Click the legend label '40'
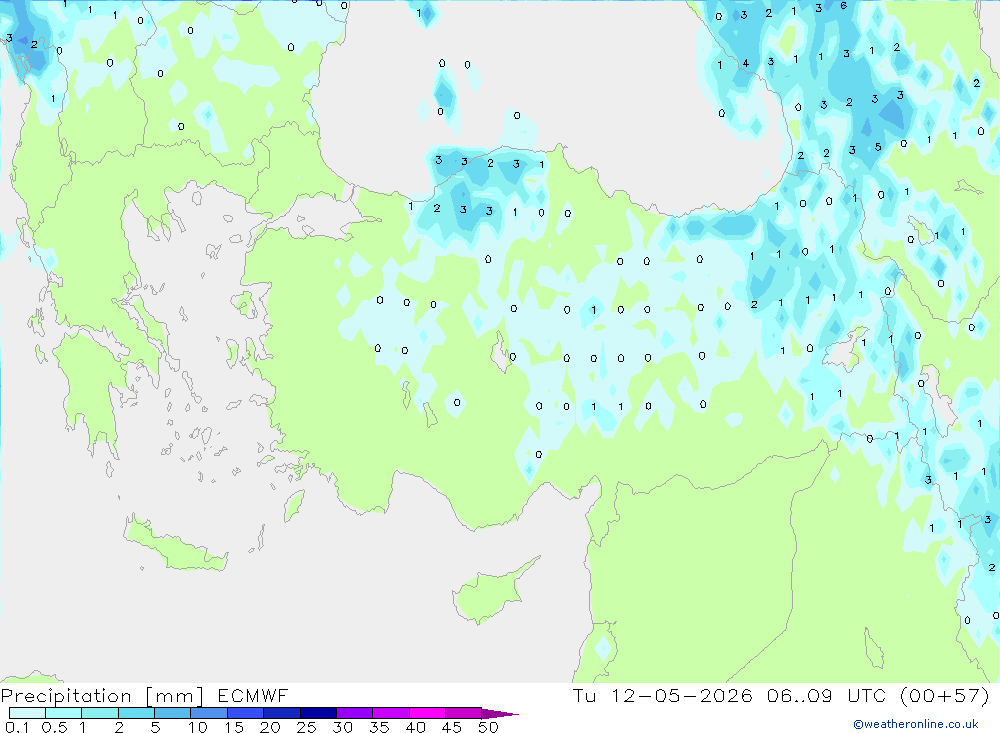 (415, 727)
